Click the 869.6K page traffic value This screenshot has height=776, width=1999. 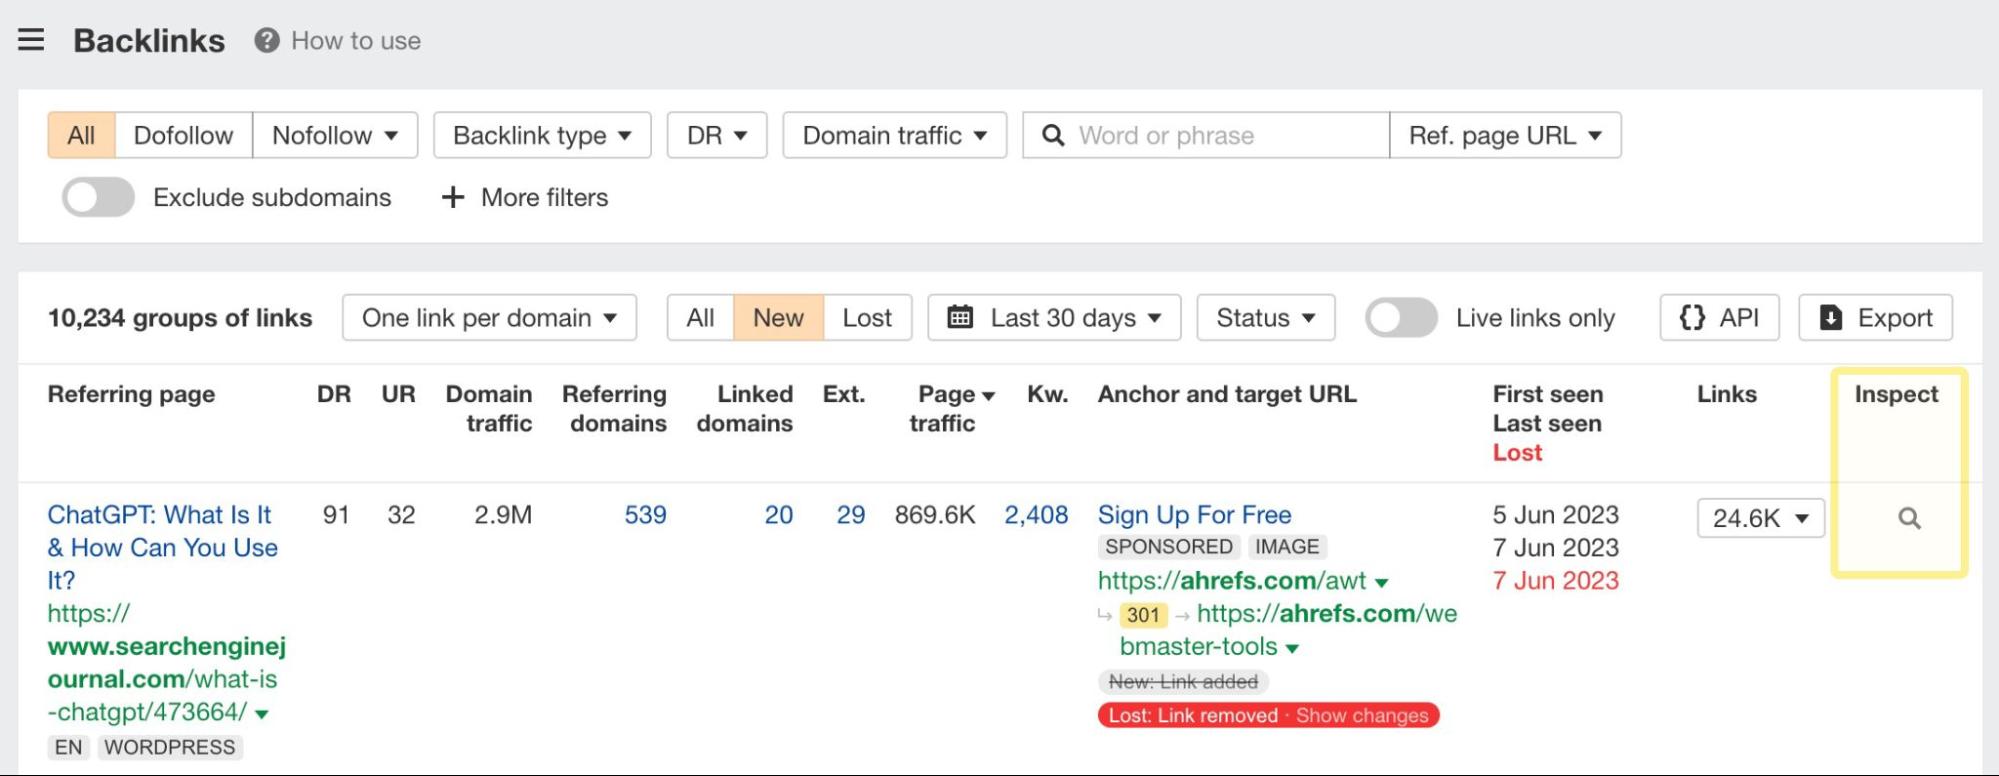[935, 514]
